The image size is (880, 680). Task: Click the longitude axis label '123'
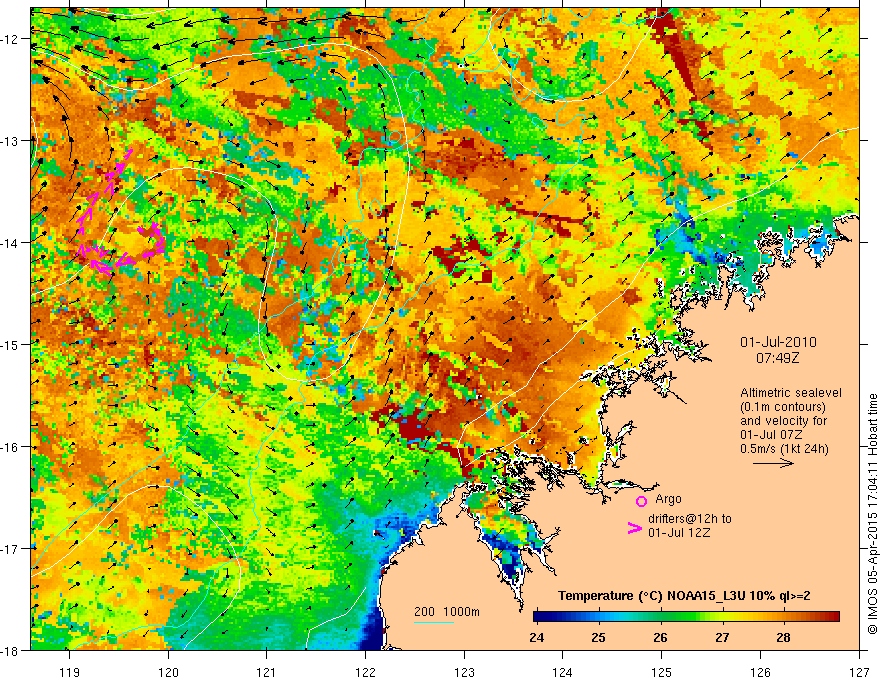pos(464,672)
